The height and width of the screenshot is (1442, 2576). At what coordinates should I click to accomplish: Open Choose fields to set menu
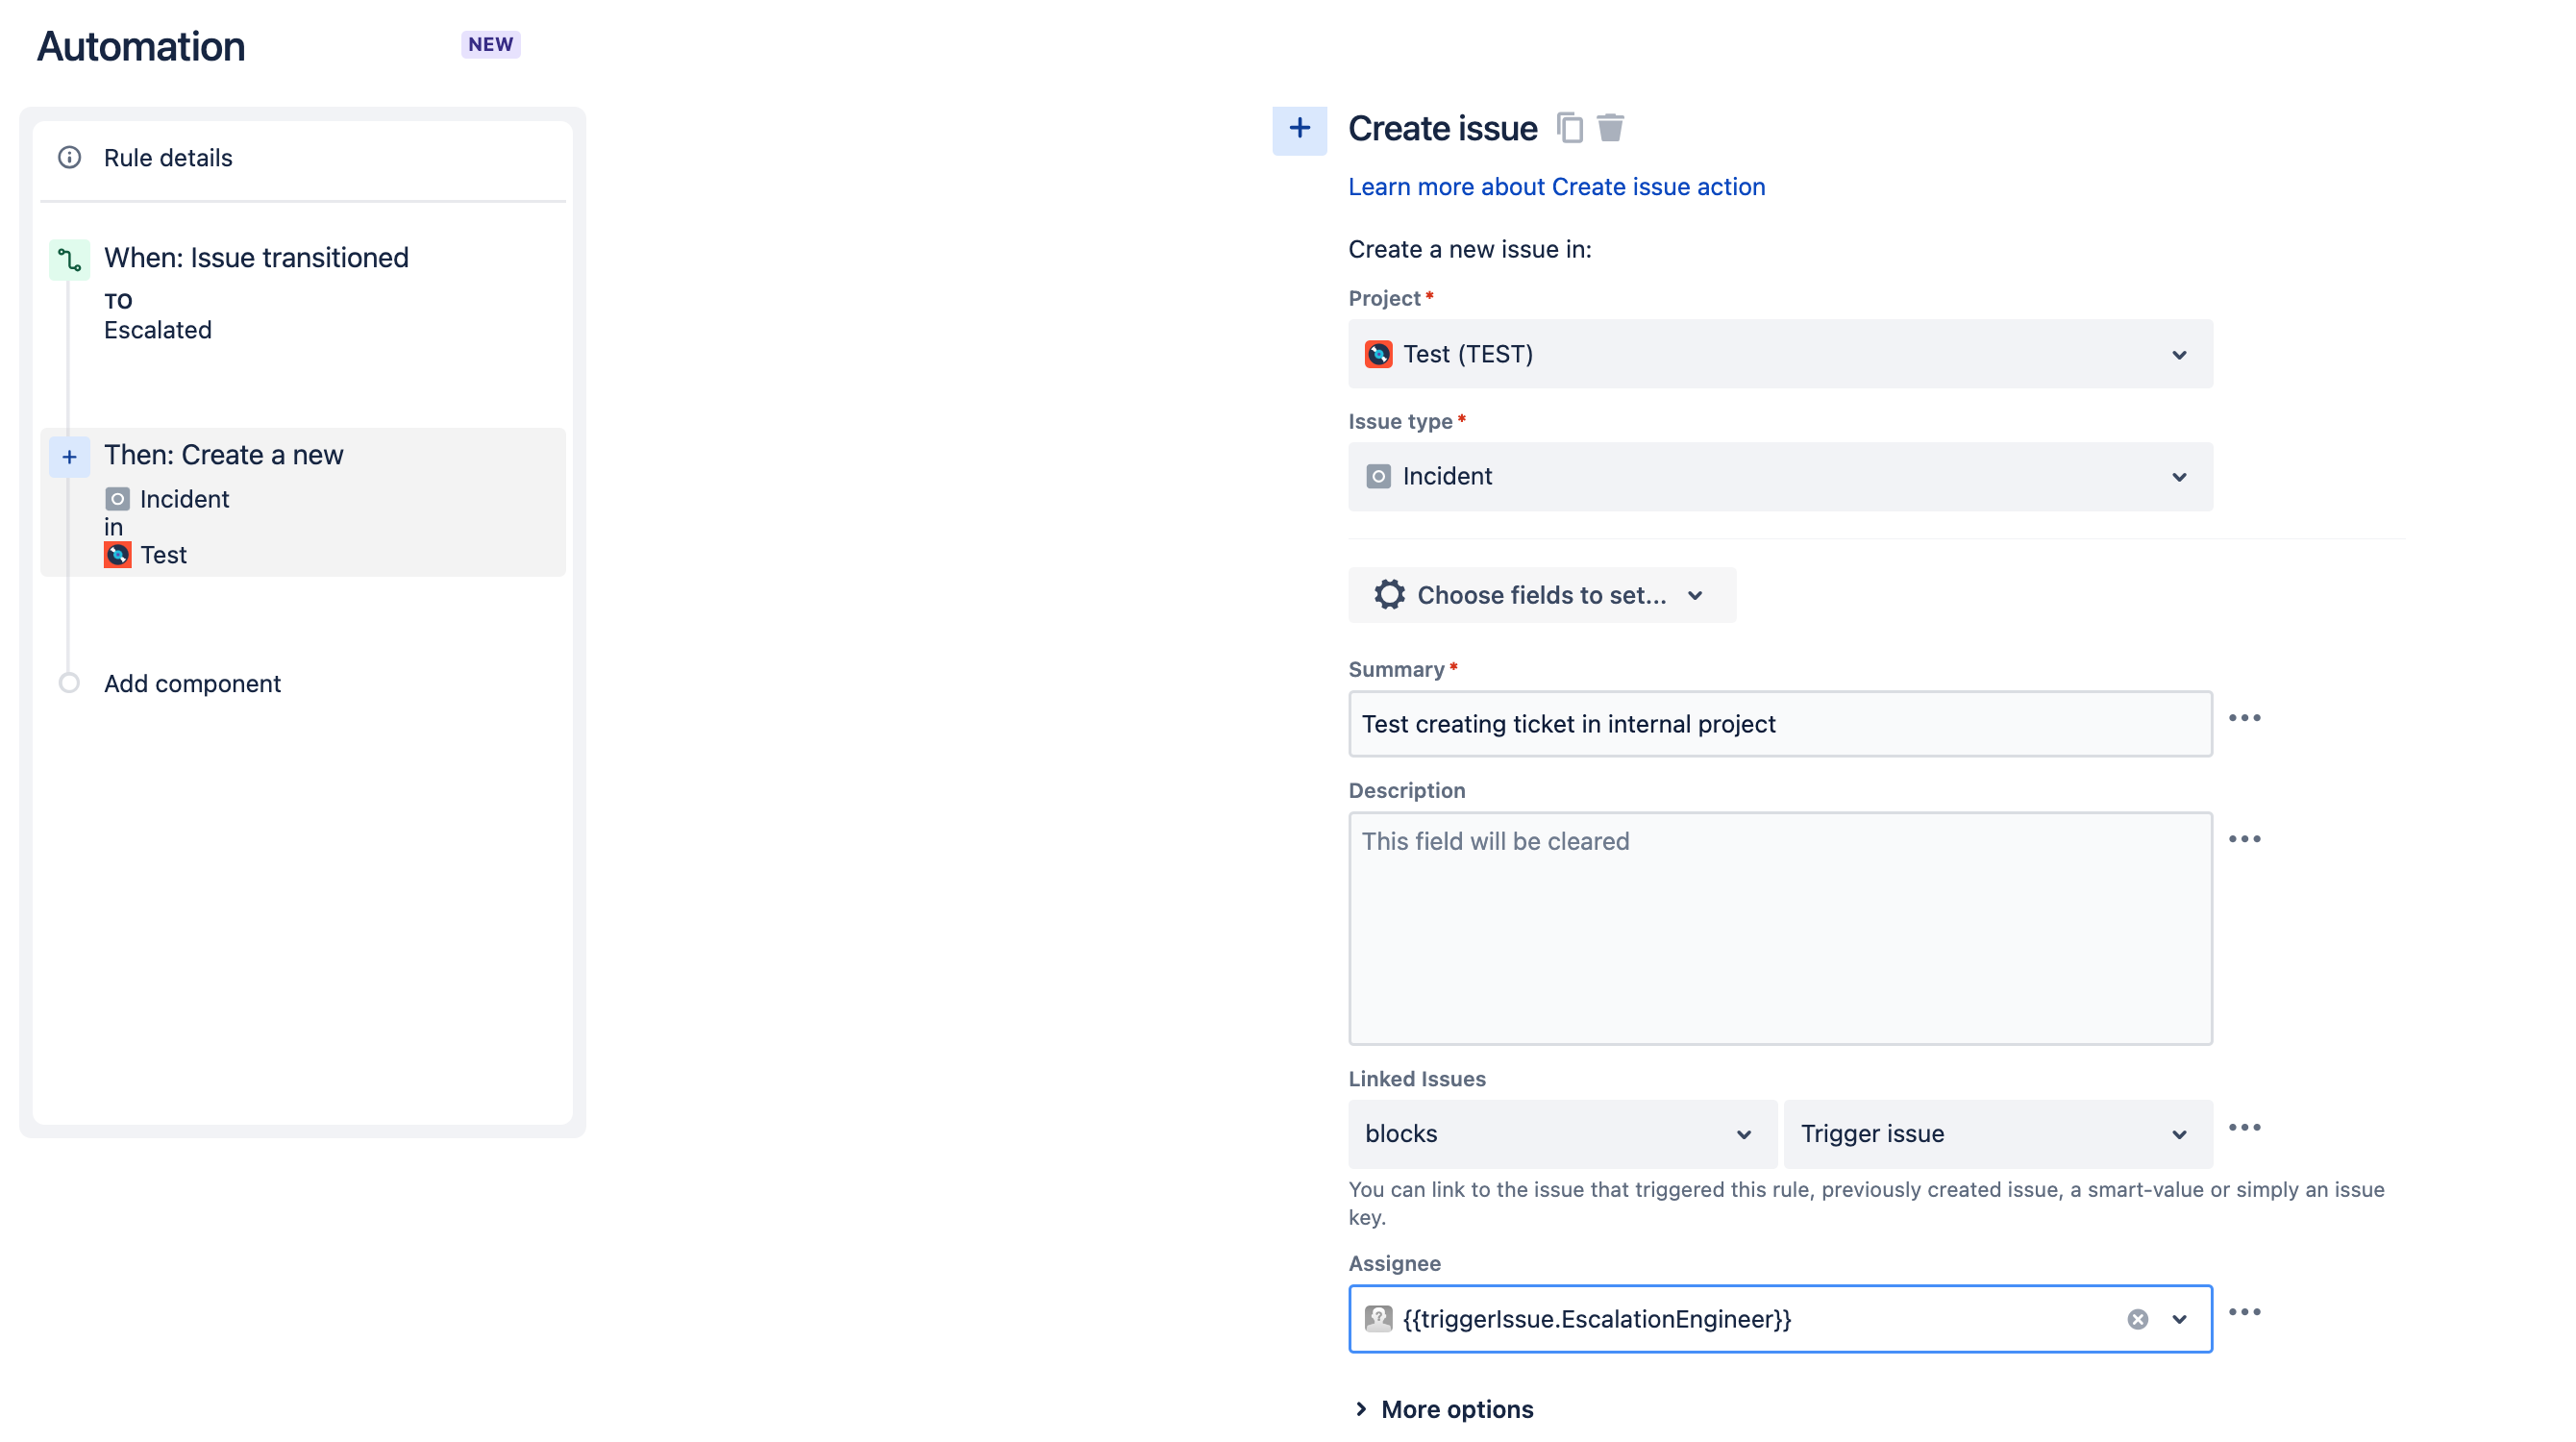(x=1541, y=595)
